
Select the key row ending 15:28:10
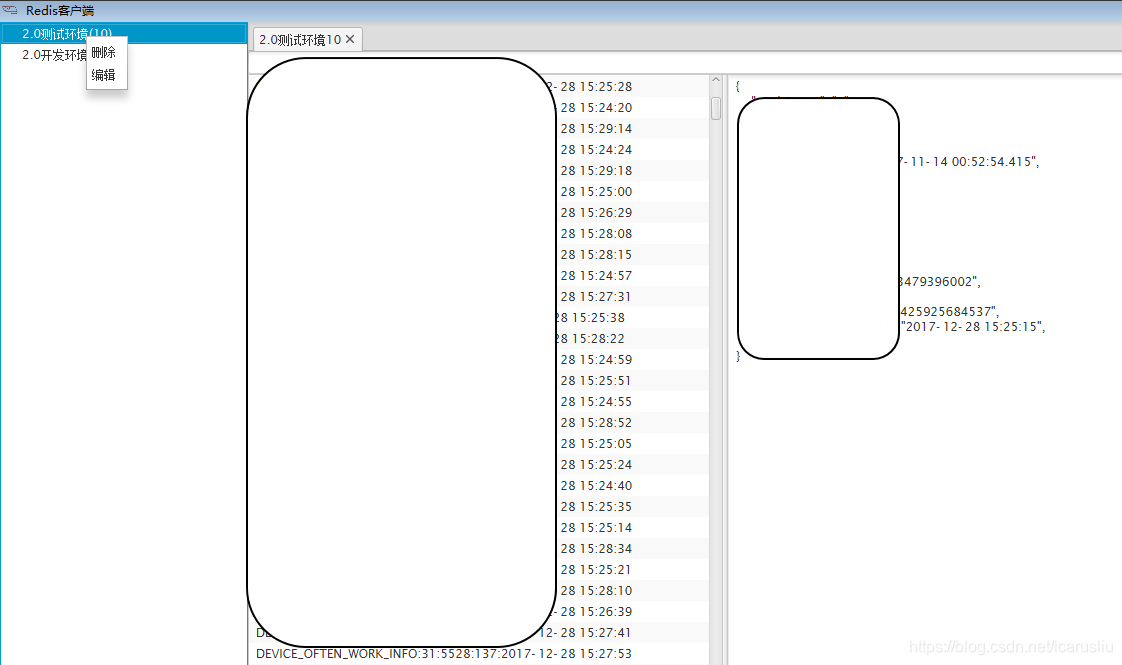(478, 591)
